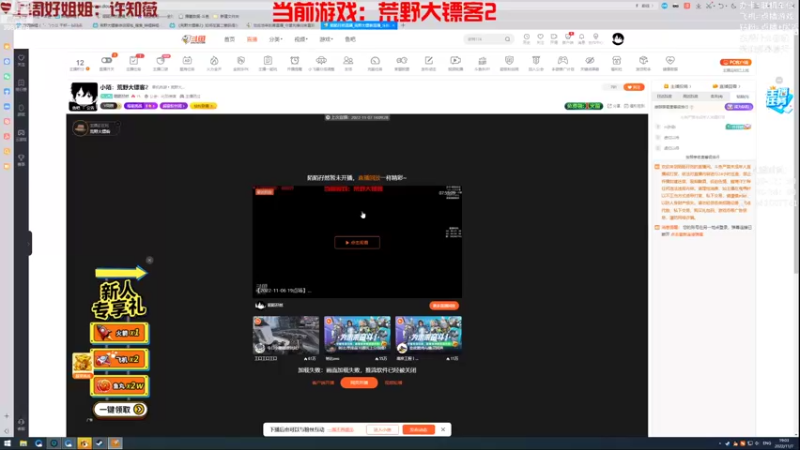
Task: Open File Explorer from the taskbar
Action: 23,443
